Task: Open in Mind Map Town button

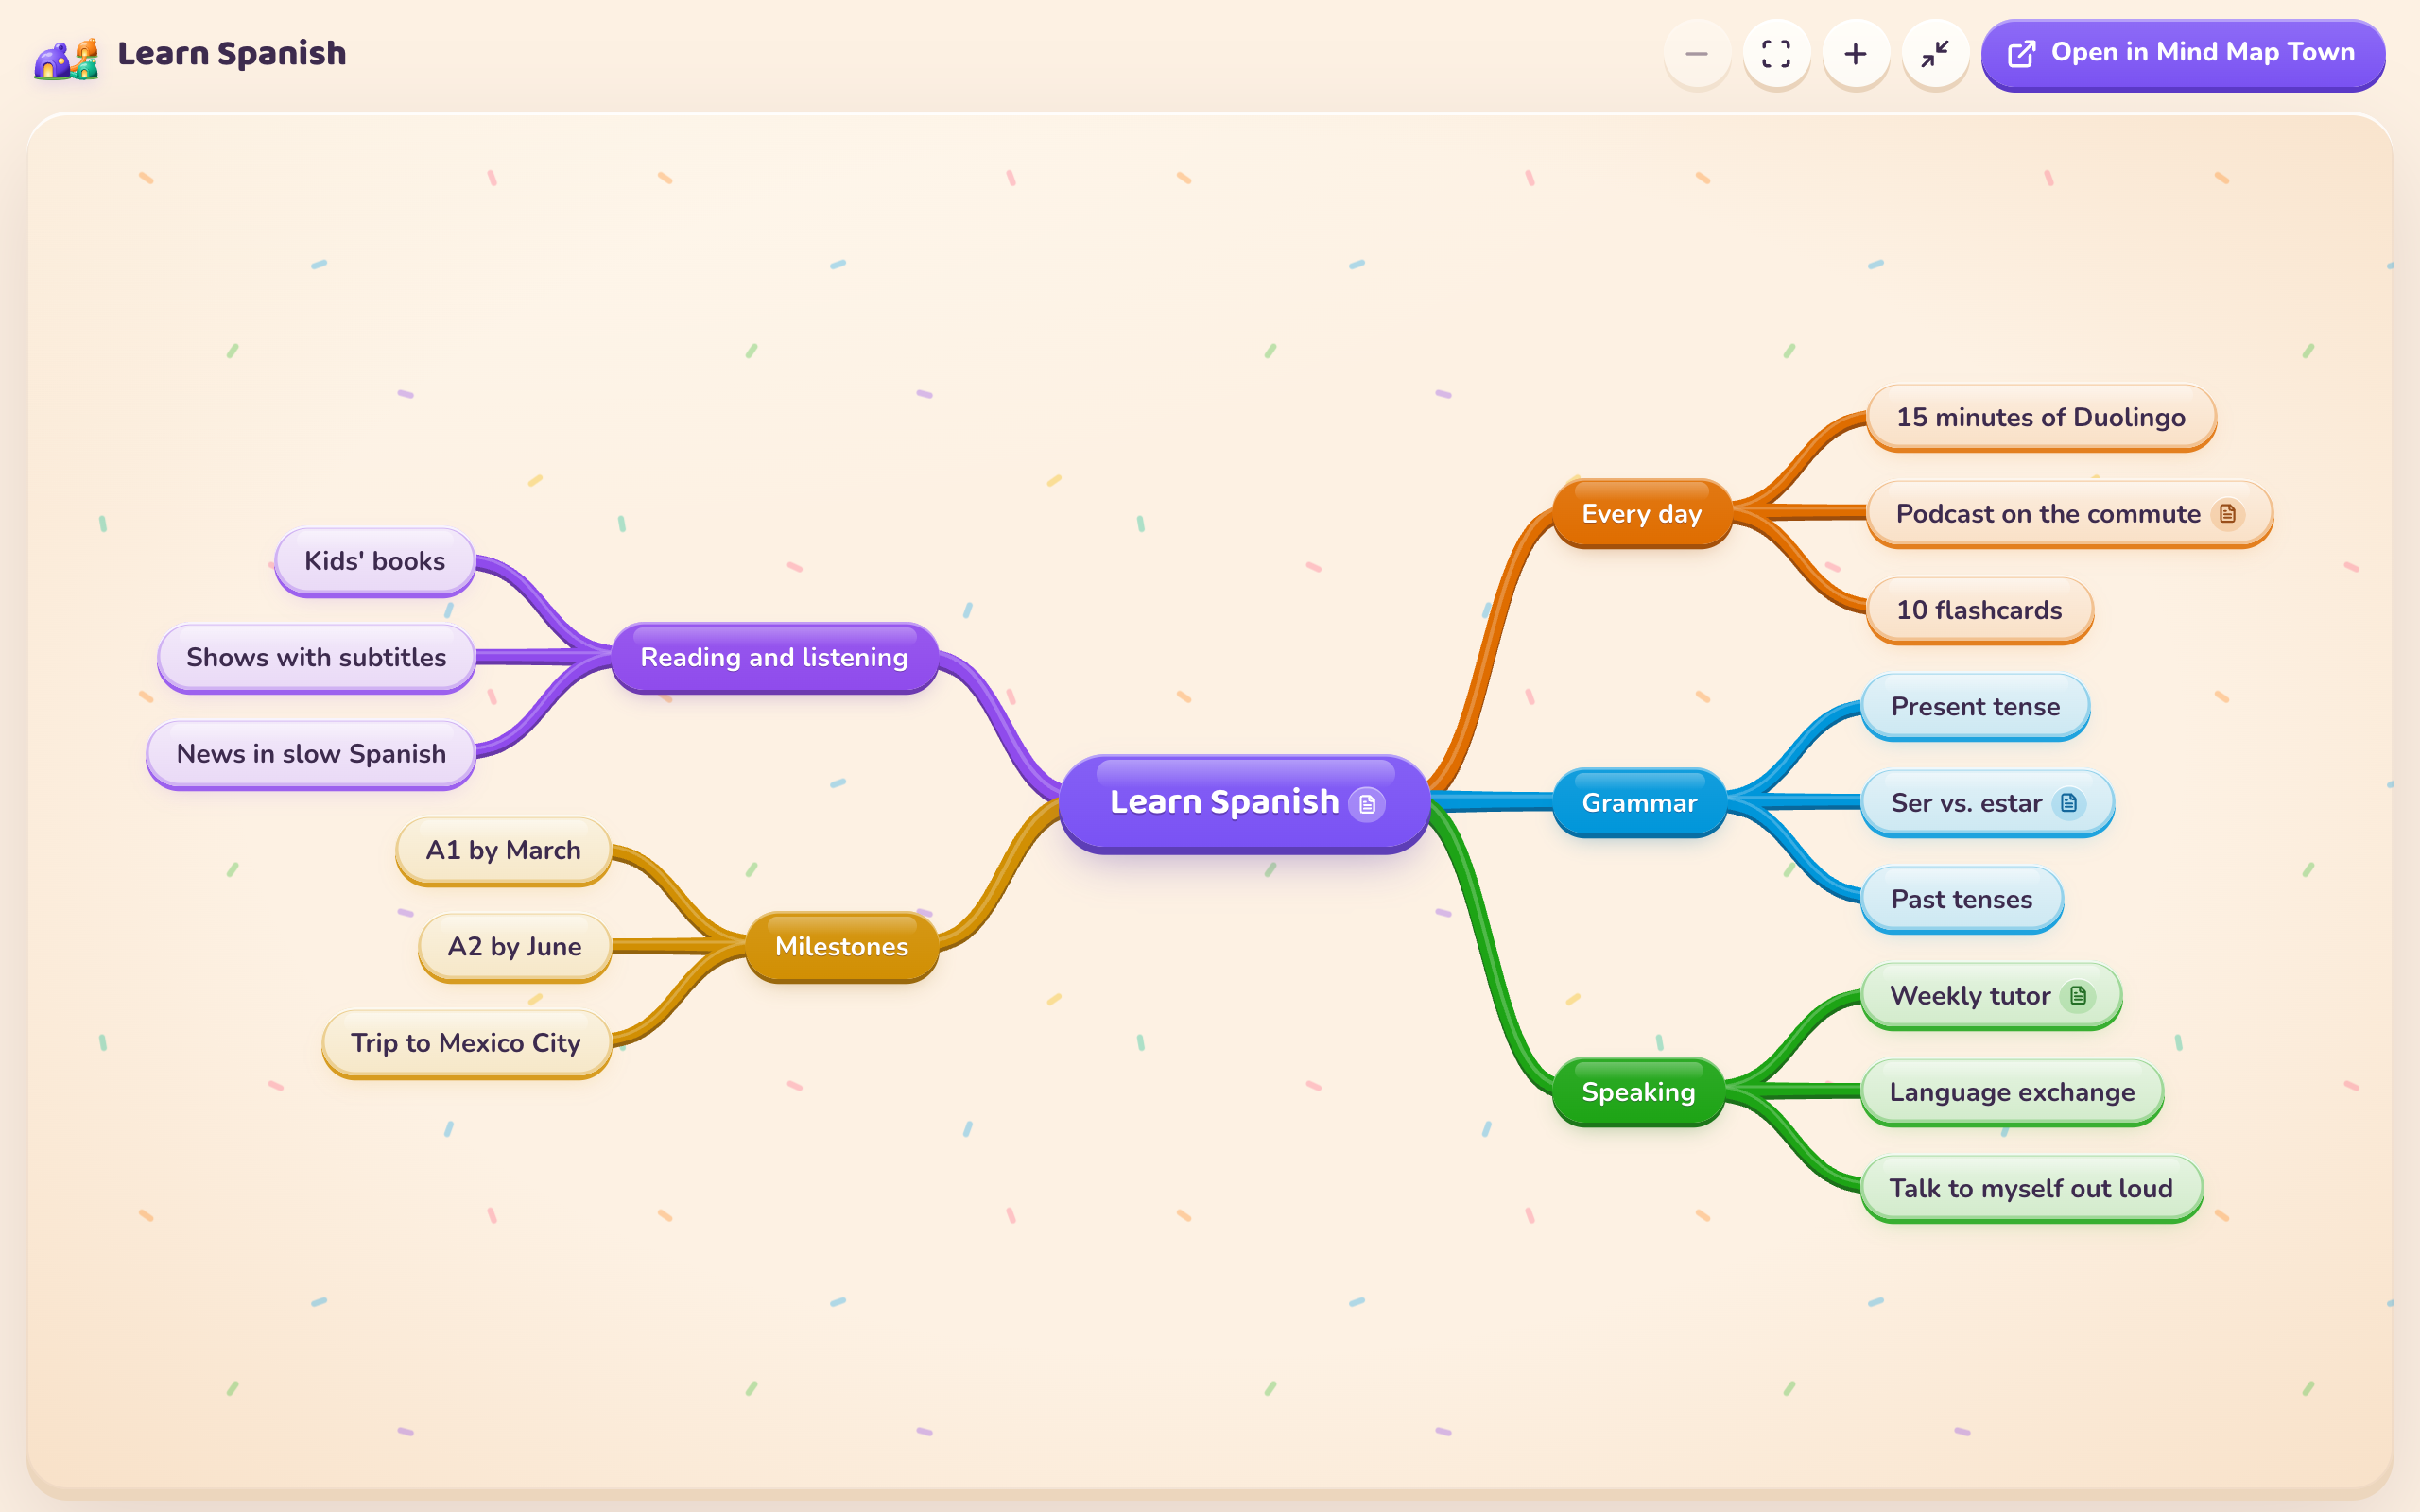Action: [x=2183, y=54]
